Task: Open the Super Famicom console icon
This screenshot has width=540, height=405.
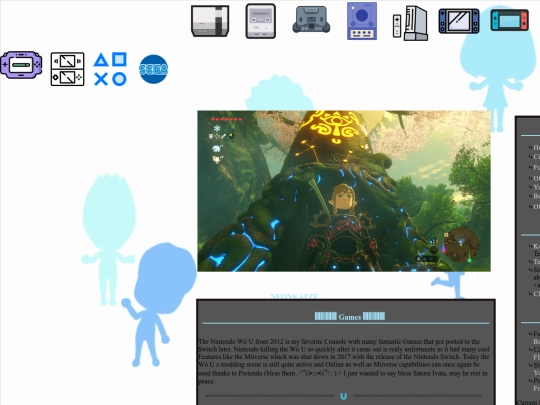Action: pyautogui.click(x=261, y=21)
